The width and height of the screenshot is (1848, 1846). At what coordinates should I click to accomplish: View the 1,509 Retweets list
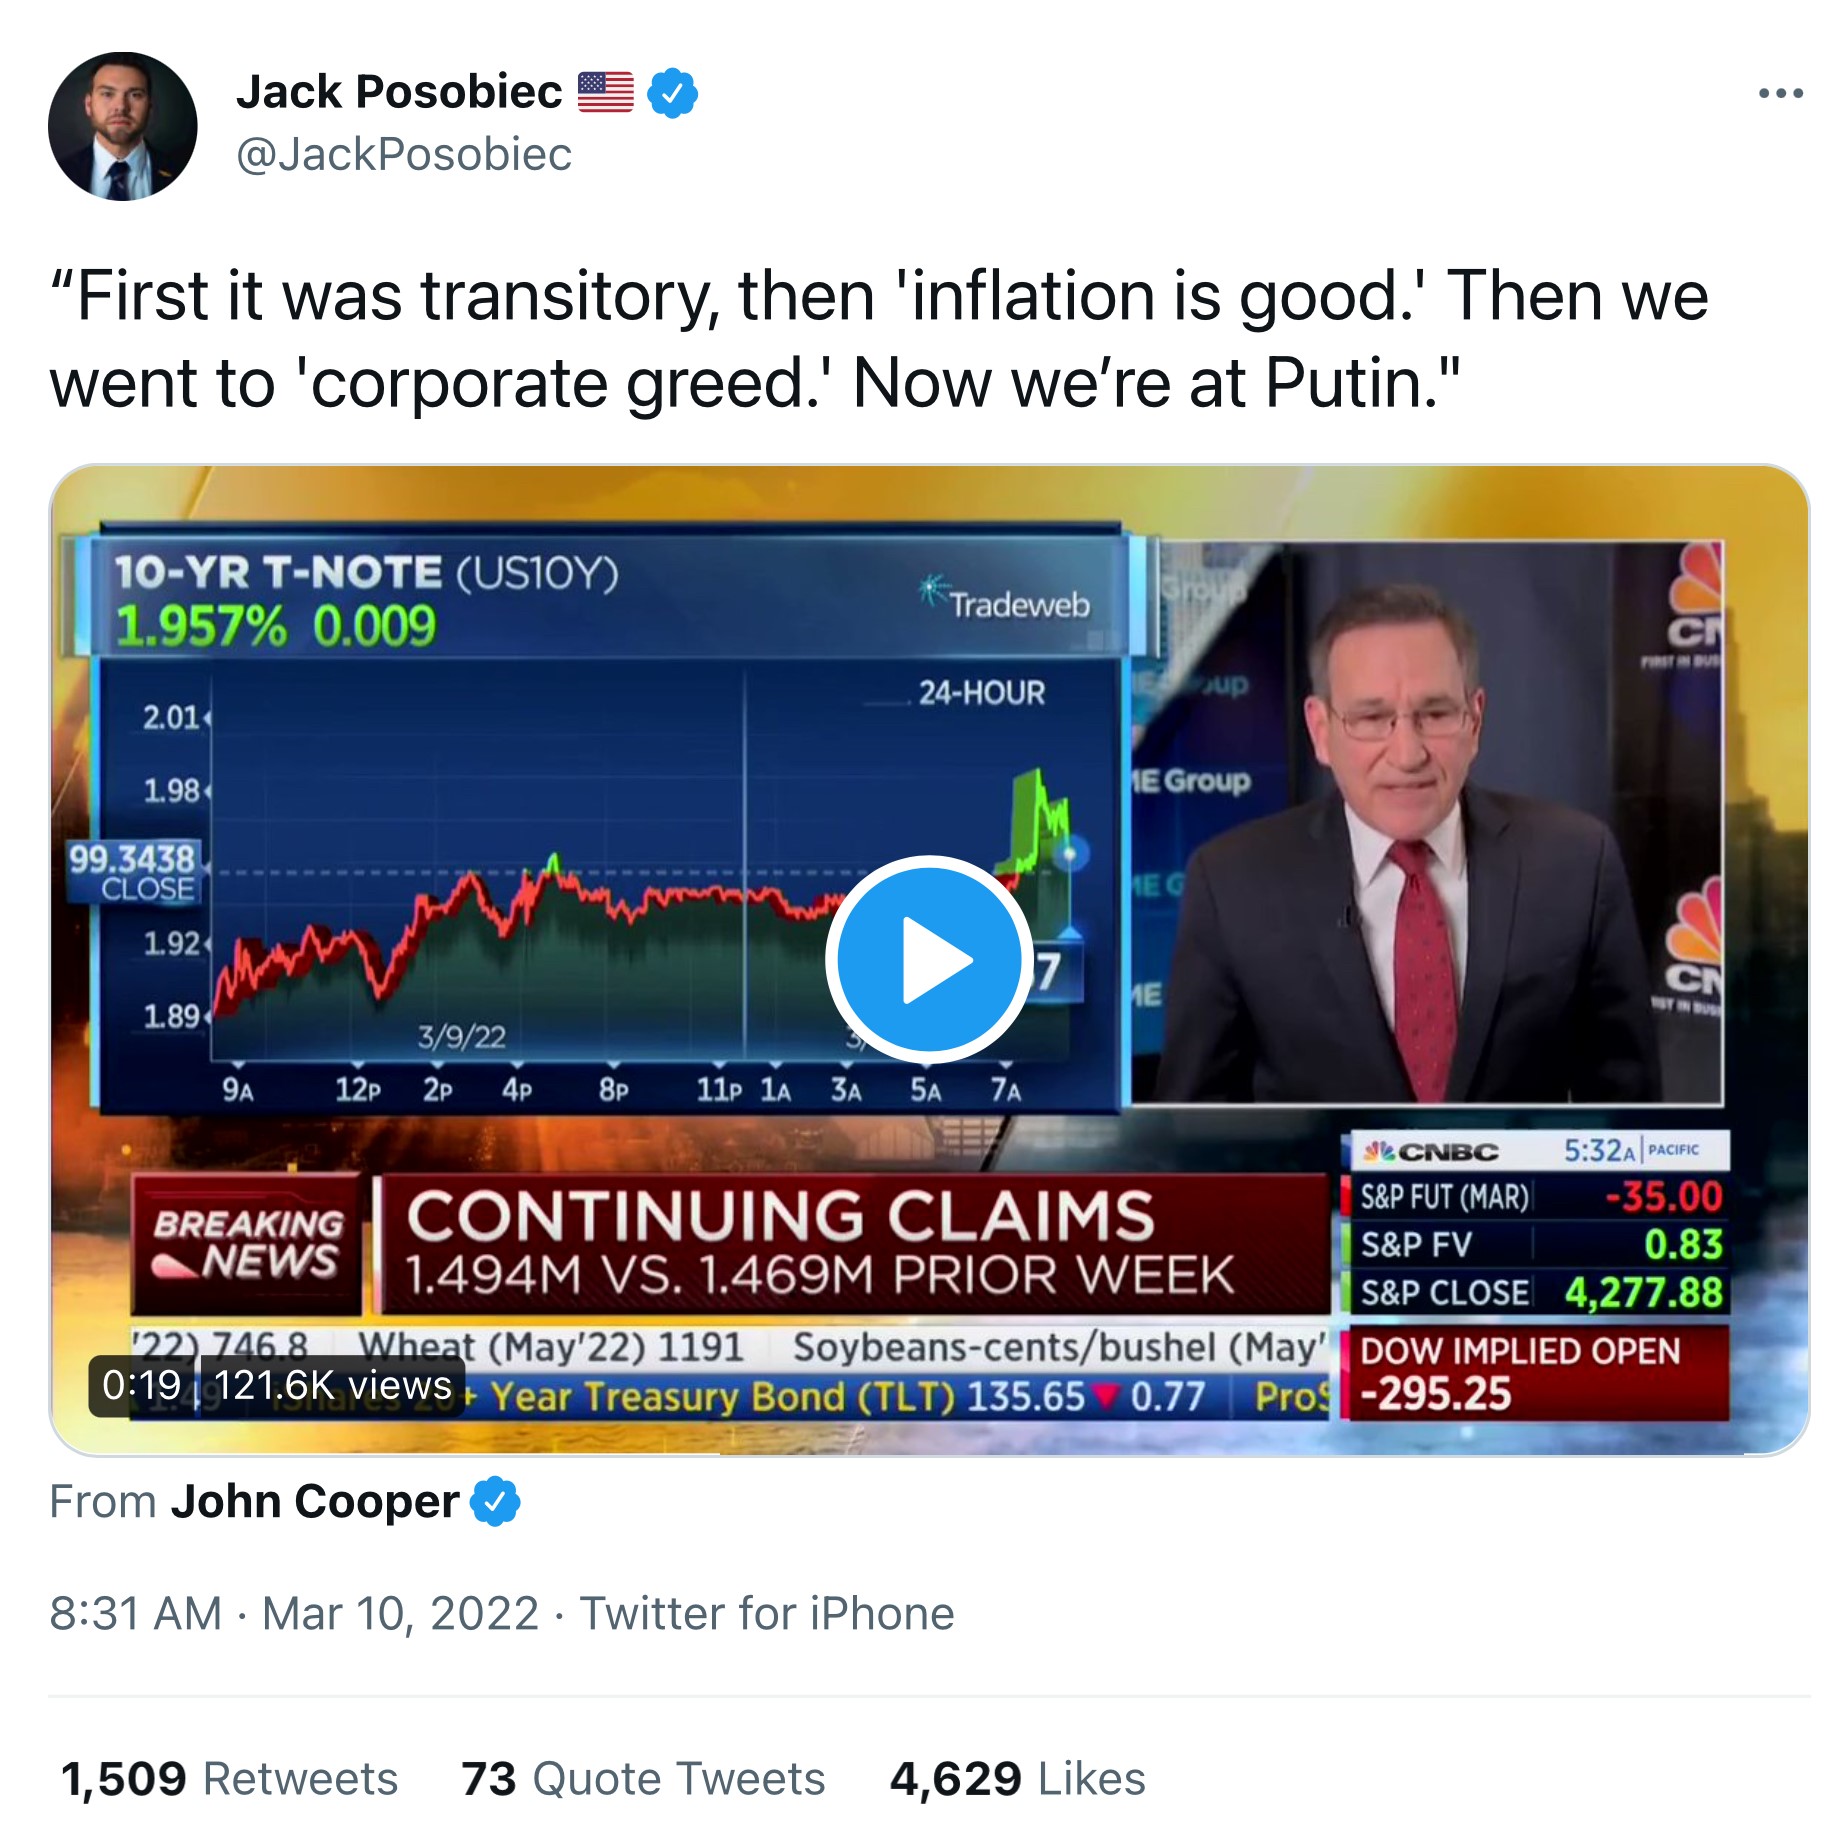click(229, 1779)
